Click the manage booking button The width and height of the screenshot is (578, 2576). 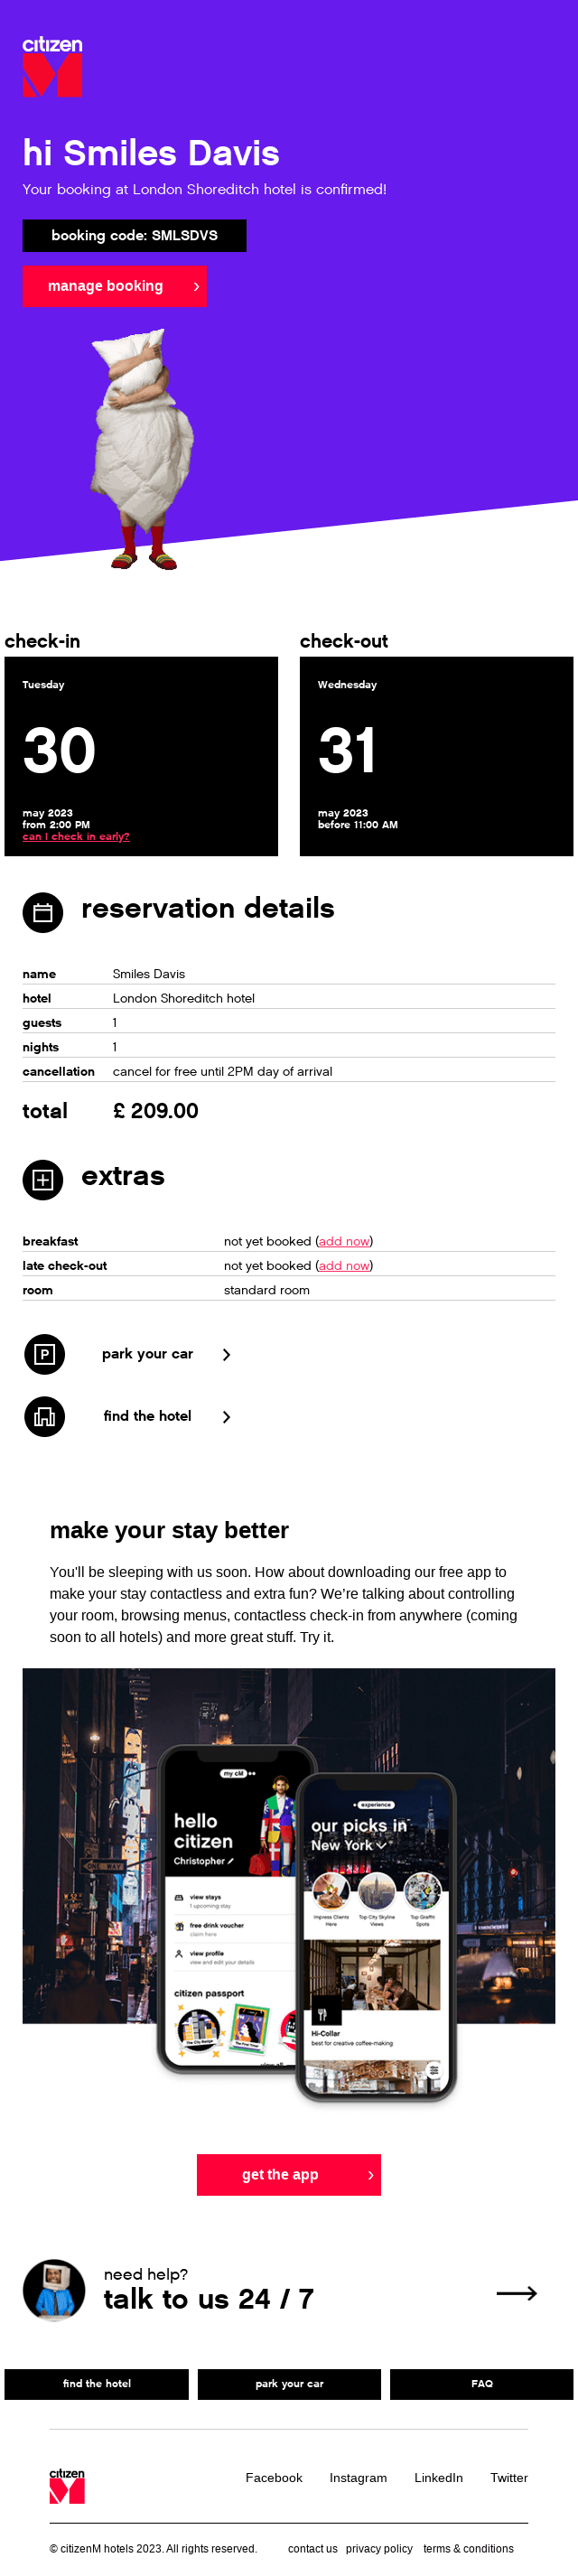(114, 286)
